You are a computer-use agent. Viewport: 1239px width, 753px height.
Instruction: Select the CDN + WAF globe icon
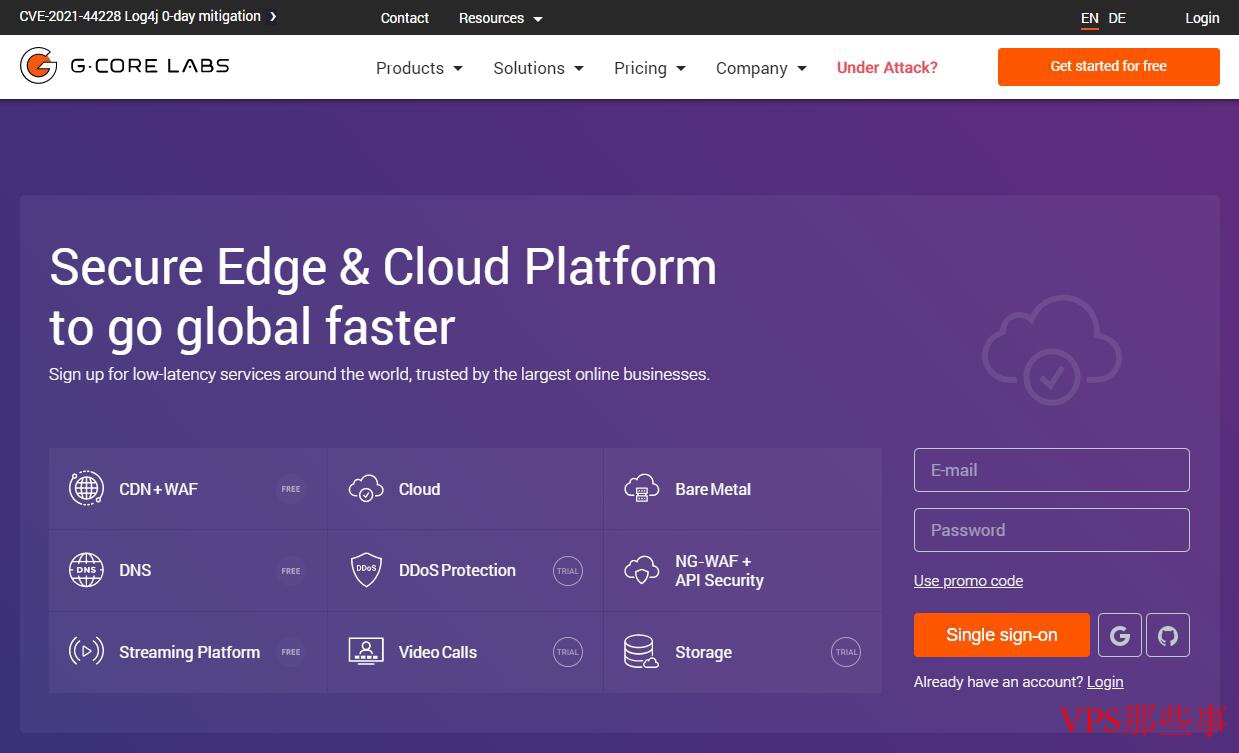pos(86,488)
